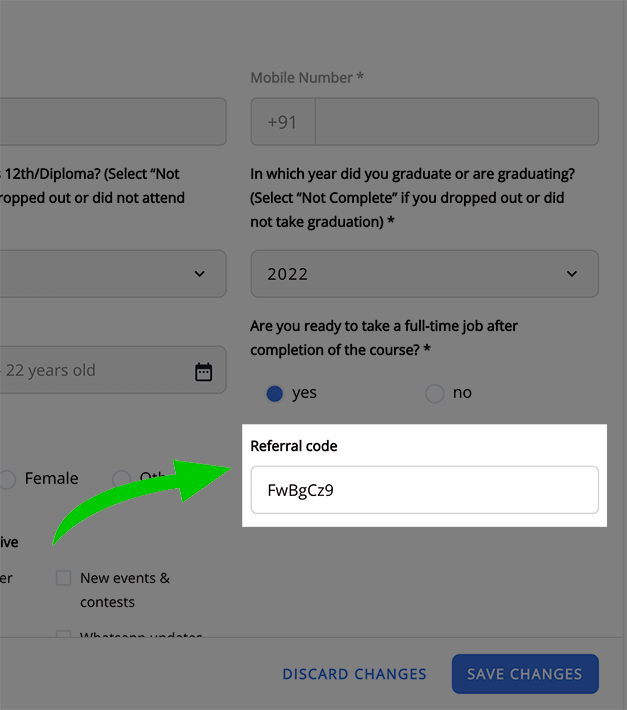Choose the Female gender radio button
This screenshot has height=710, width=627.
point(7,479)
